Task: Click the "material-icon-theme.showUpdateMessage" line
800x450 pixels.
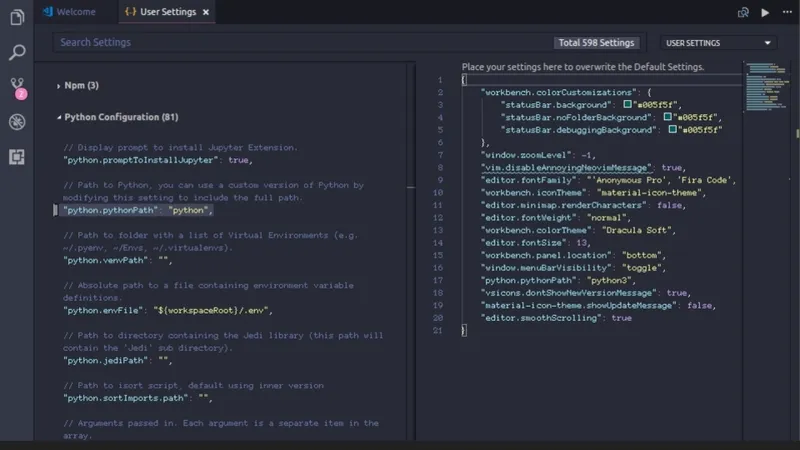Action: [598, 305]
